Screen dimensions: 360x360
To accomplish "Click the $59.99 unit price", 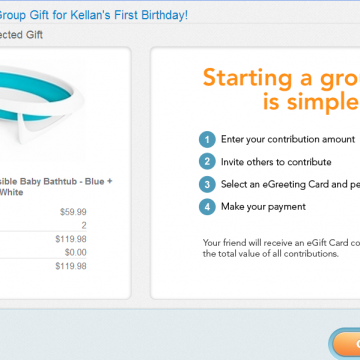I will 73,212.
